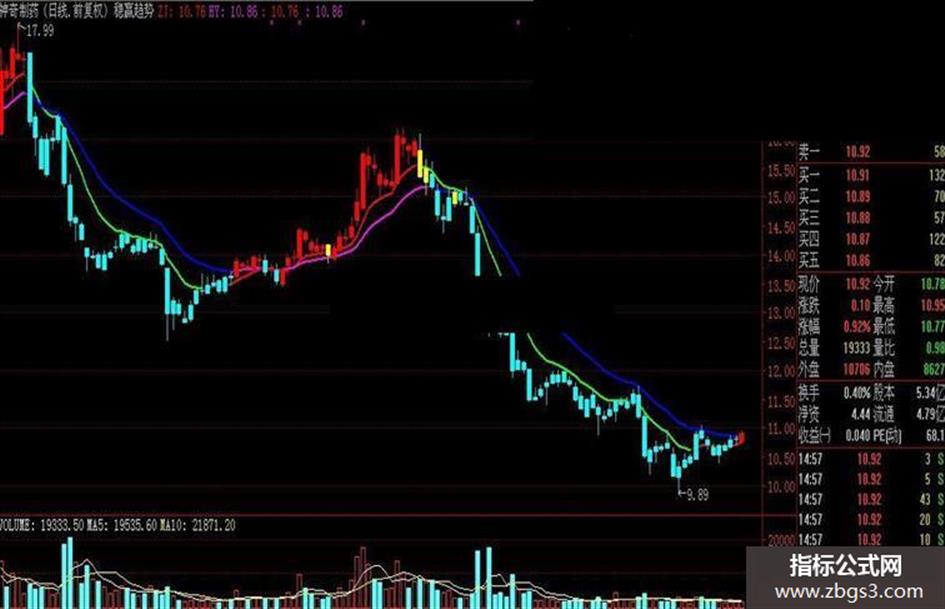Click the 股本 label
The width and height of the screenshot is (945, 609).
coord(884,393)
